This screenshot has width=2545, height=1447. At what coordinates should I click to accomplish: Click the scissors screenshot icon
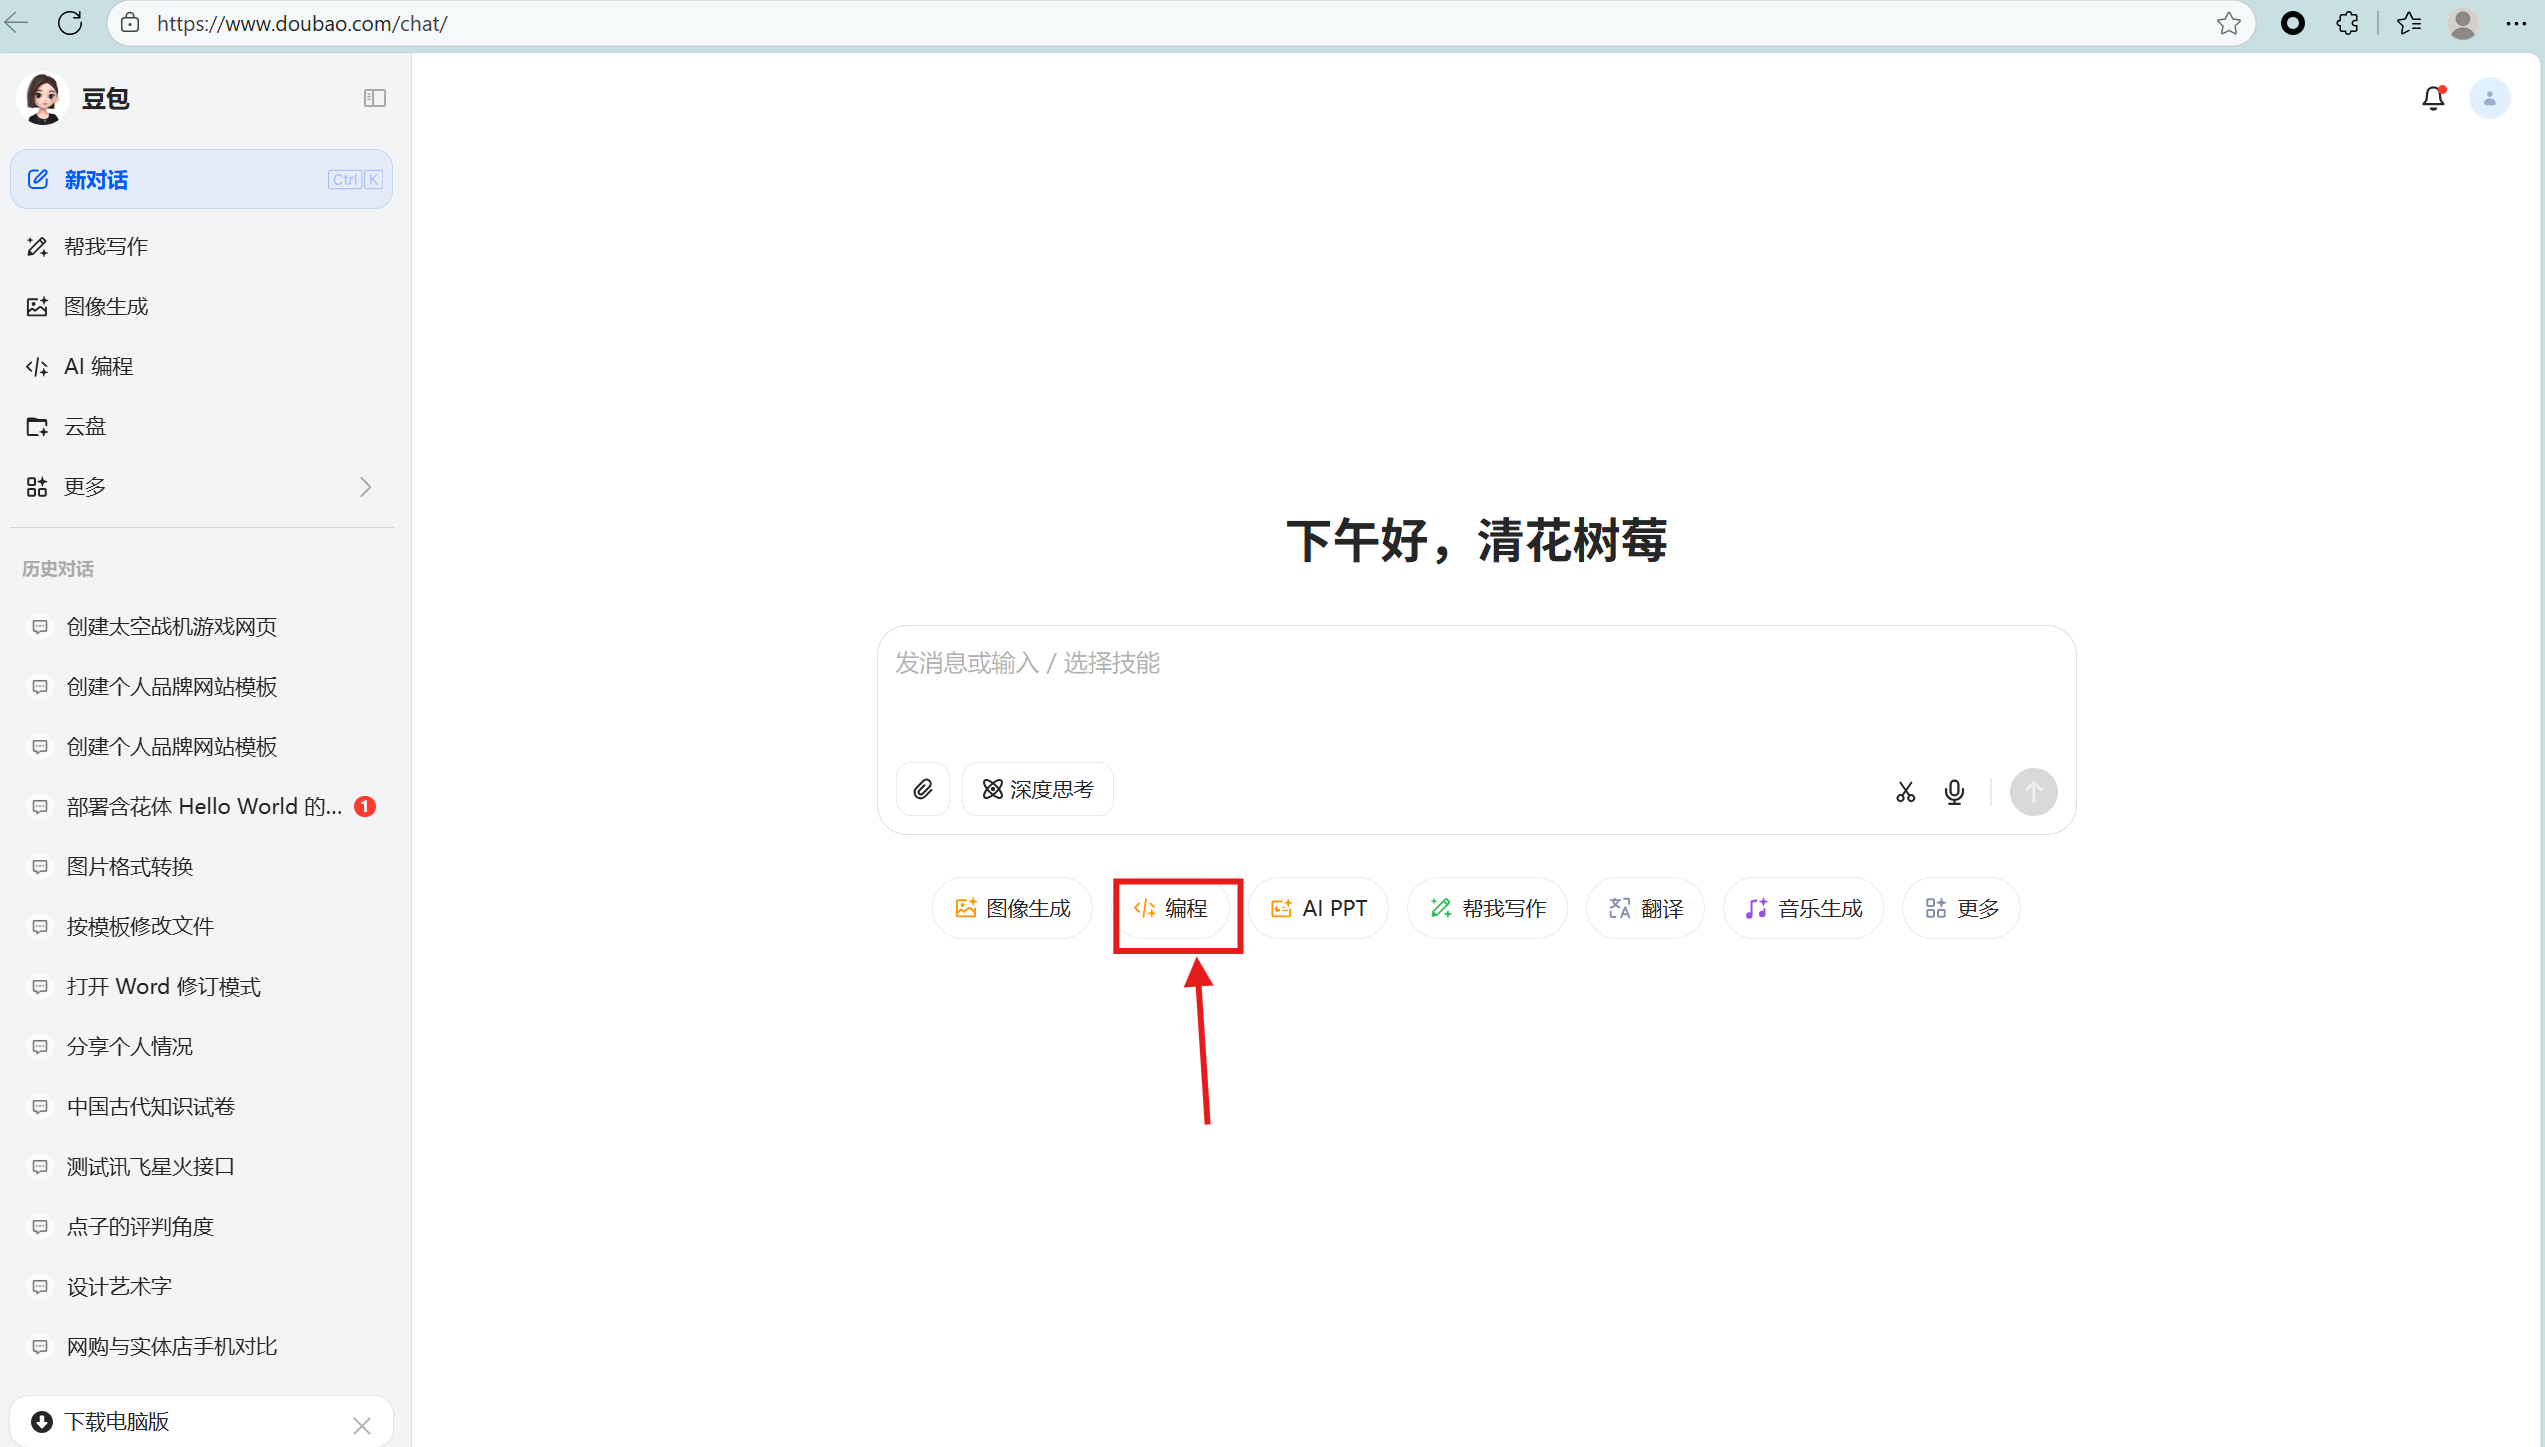coord(1905,792)
